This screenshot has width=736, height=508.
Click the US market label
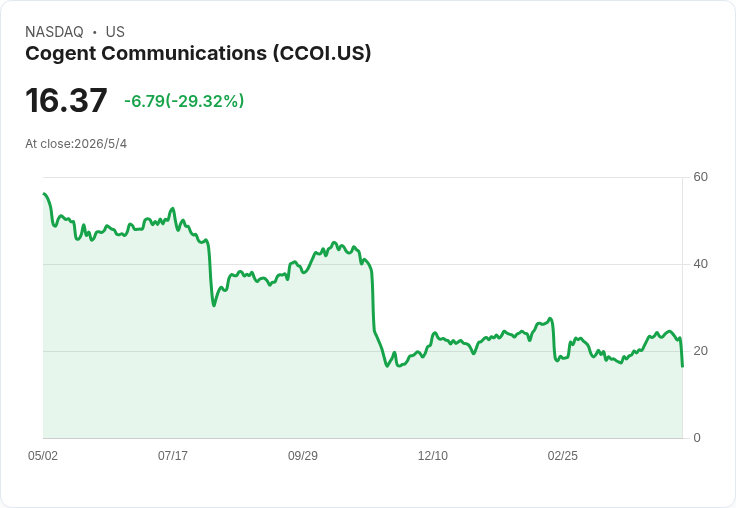[x=115, y=32]
